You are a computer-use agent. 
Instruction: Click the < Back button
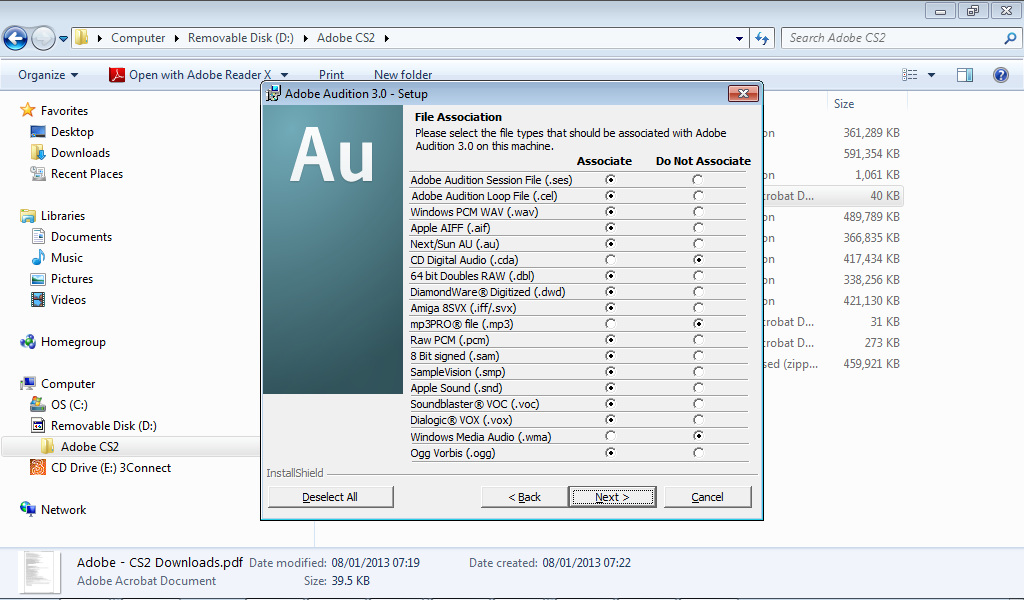click(524, 497)
